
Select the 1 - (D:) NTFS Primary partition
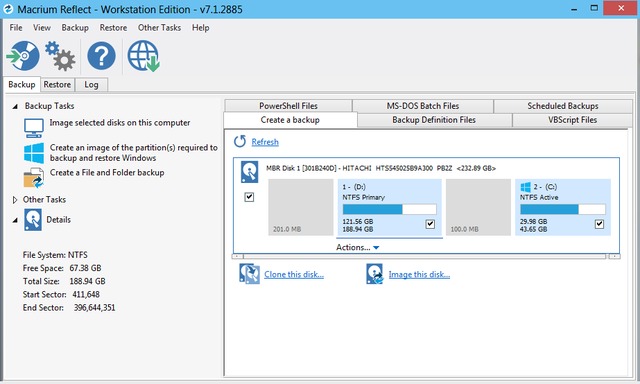(x=389, y=207)
